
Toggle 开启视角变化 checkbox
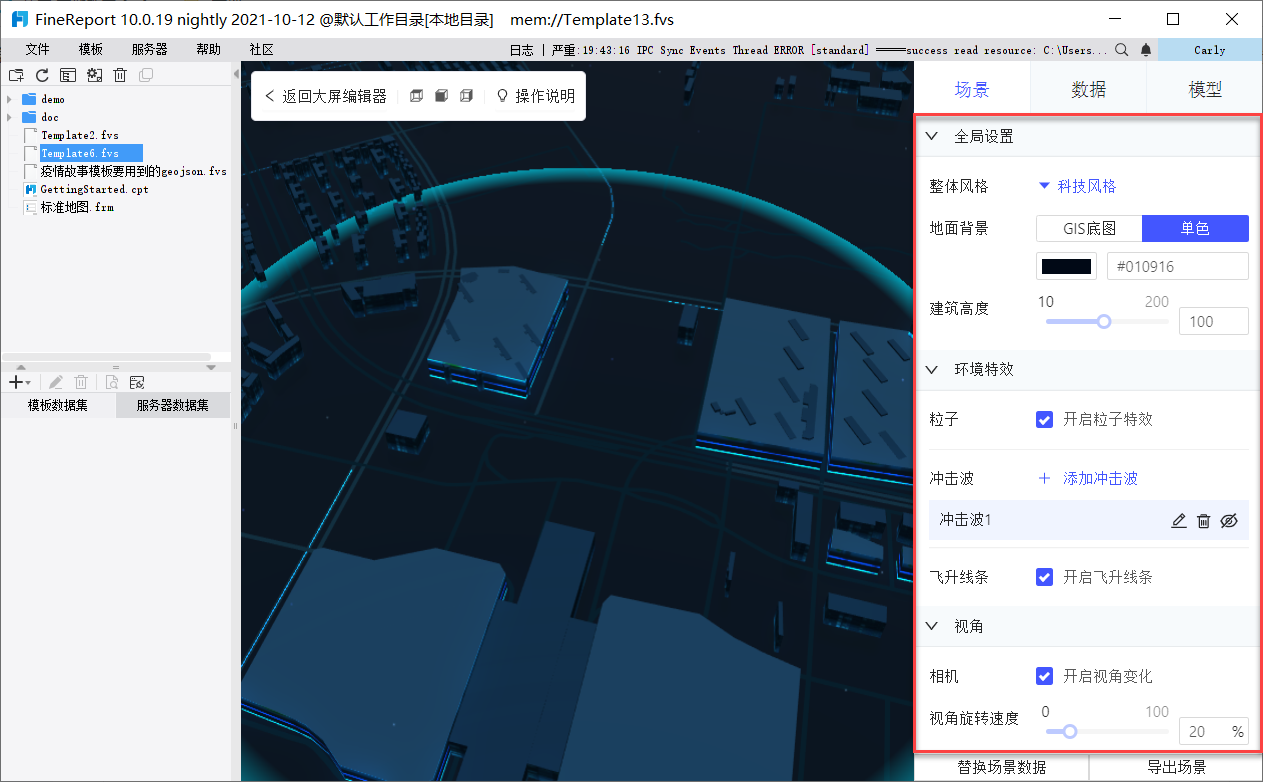pos(1044,676)
